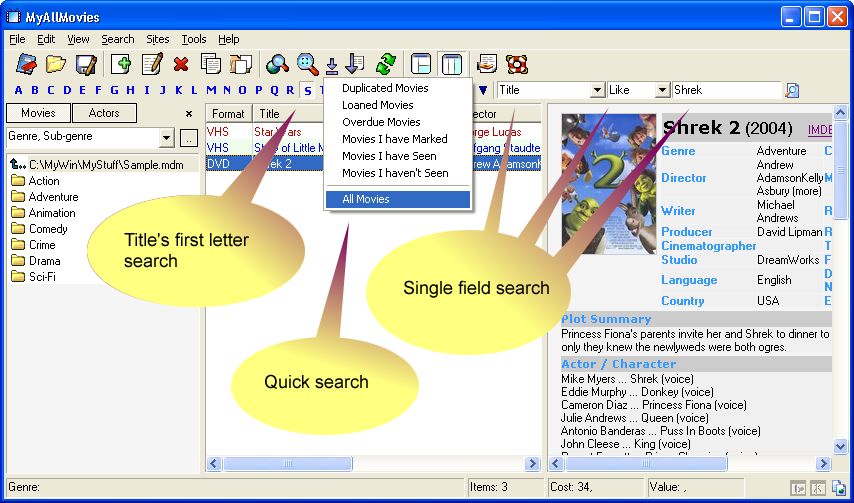Filter titles by letter M
Viewport: 854px width, 503px height.
point(211,90)
